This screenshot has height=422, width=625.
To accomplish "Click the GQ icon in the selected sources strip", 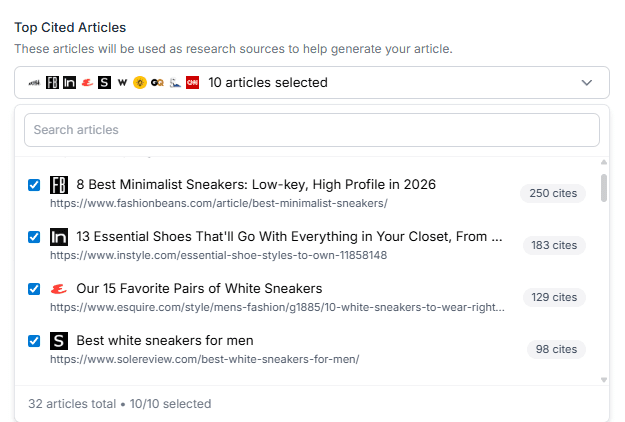I will [x=157, y=83].
